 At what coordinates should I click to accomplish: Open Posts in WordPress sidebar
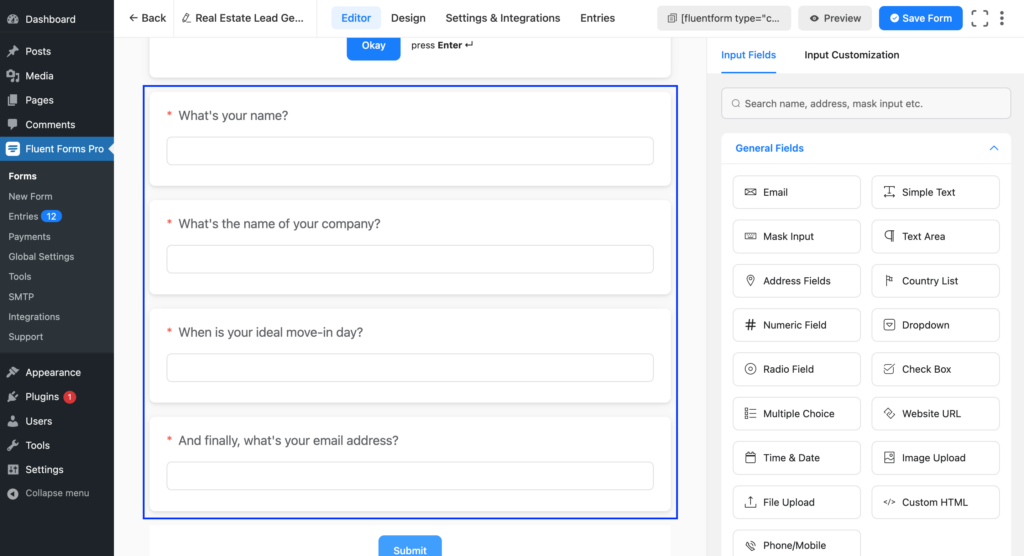pyautogui.click(x=57, y=51)
